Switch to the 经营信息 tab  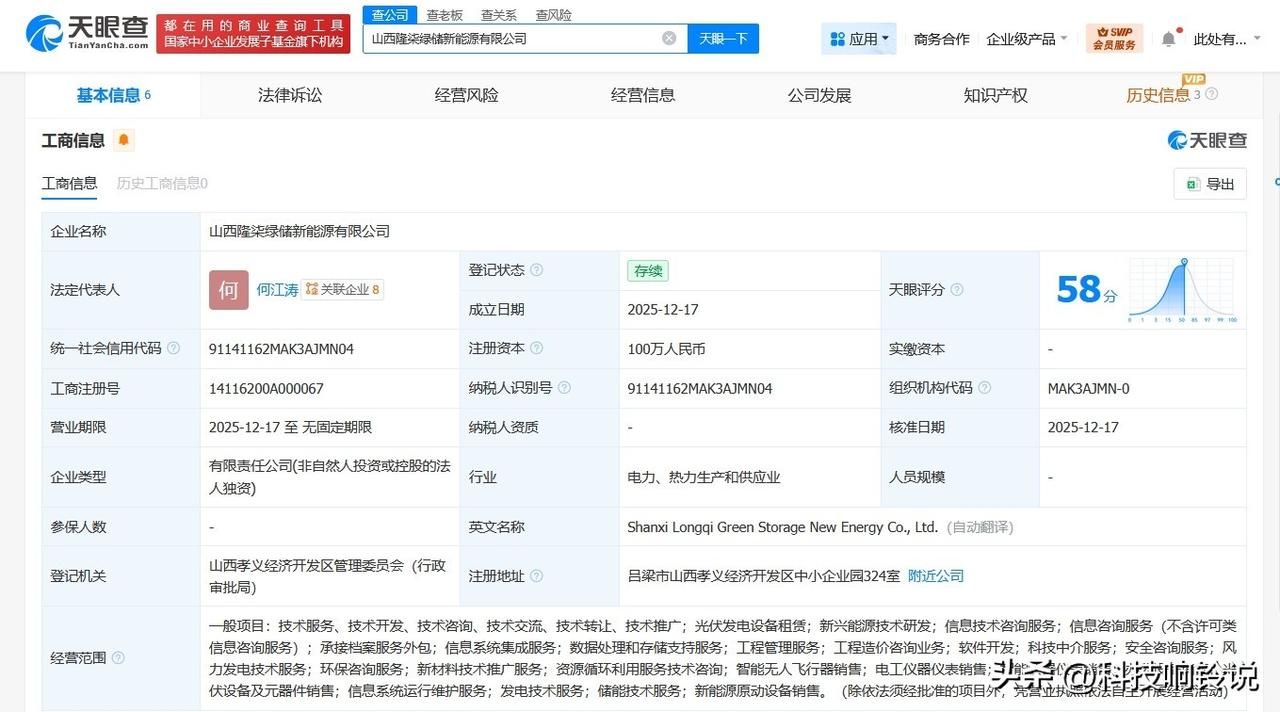[x=643, y=95]
